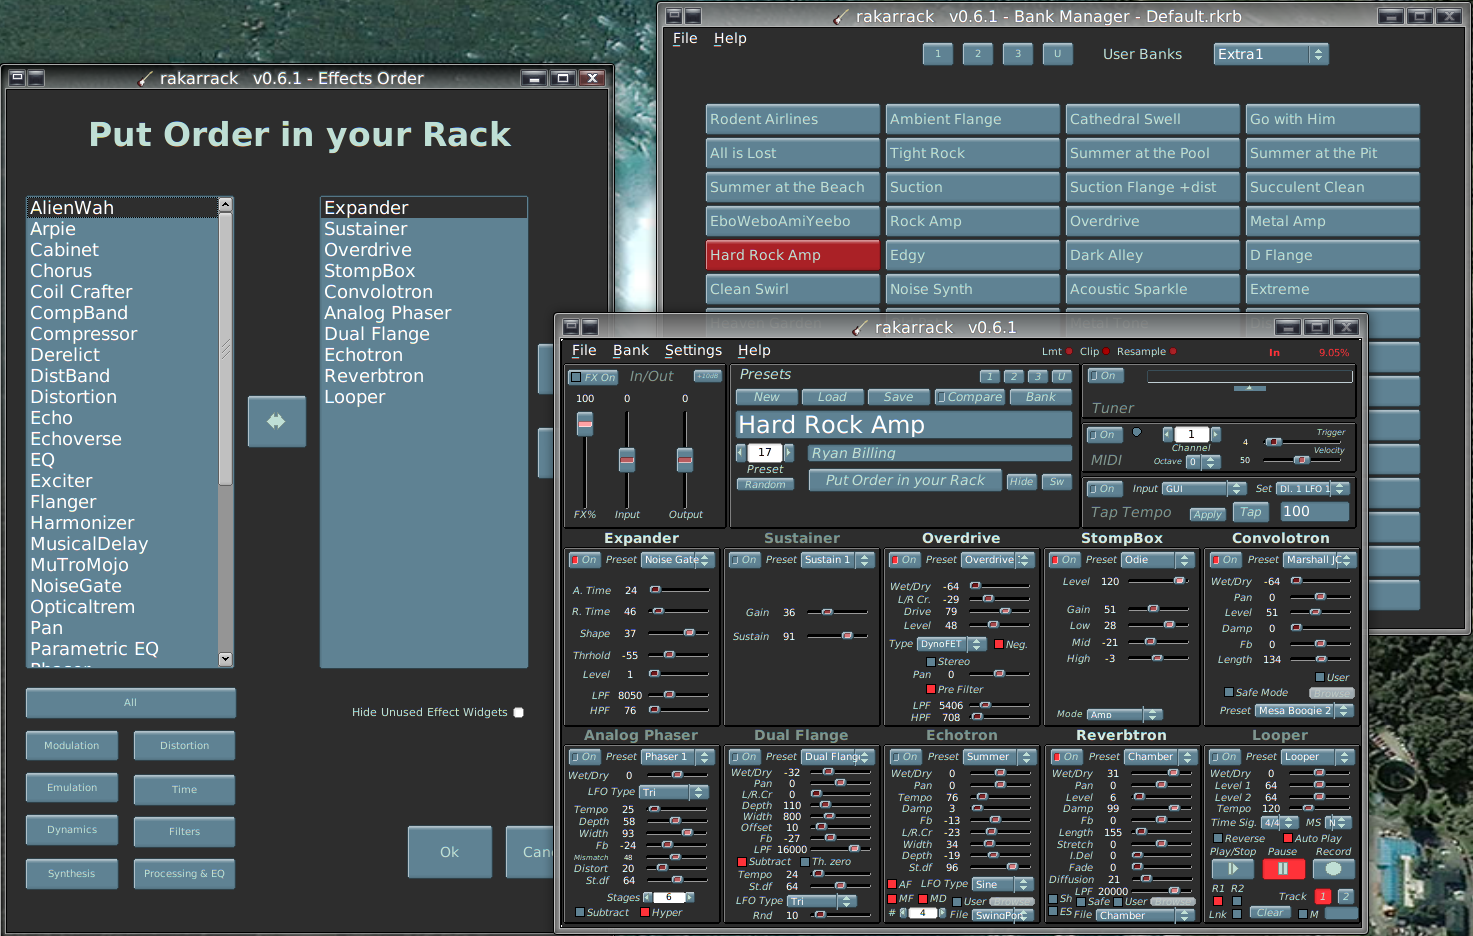Click the Distortion filter button
Viewport: 1473px width, 936px height.
[184, 745]
